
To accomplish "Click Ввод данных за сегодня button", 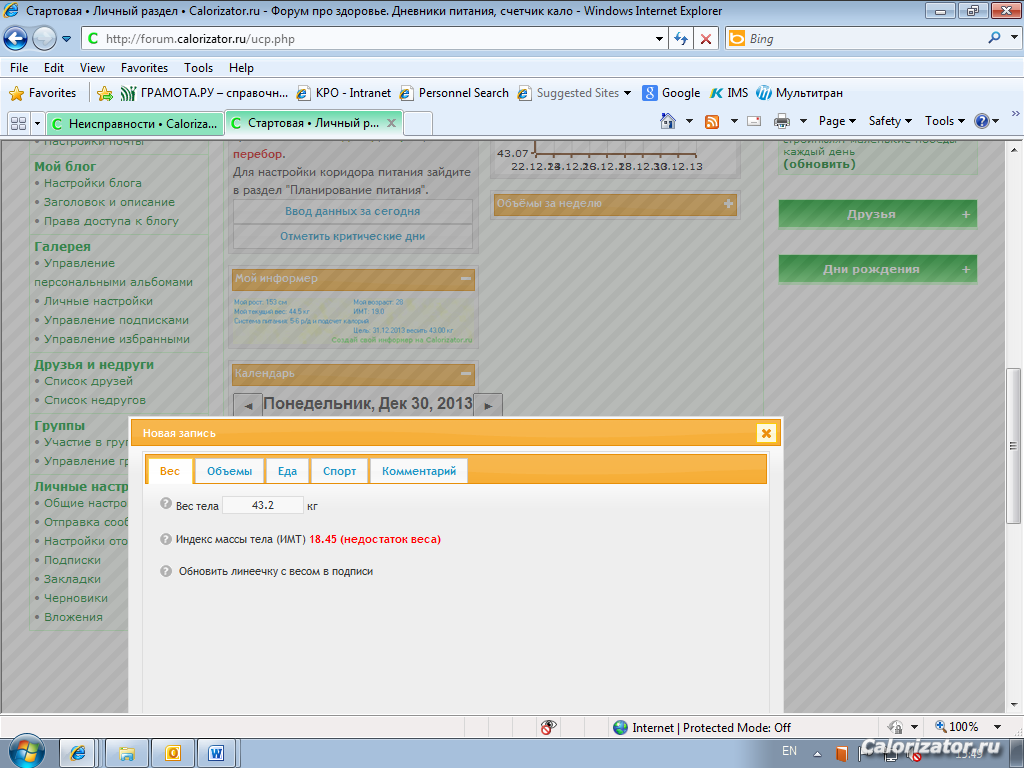I will pyautogui.click(x=352, y=212).
